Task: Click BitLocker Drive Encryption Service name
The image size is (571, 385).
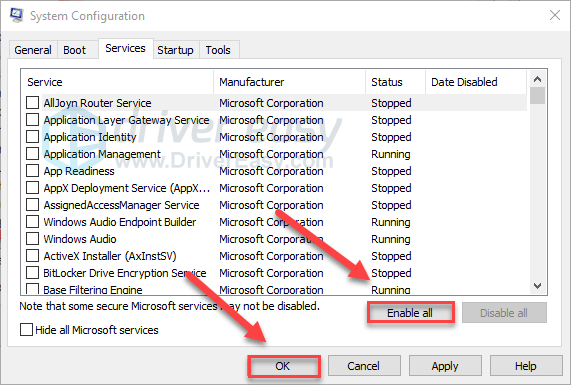Action: (x=125, y=273)
